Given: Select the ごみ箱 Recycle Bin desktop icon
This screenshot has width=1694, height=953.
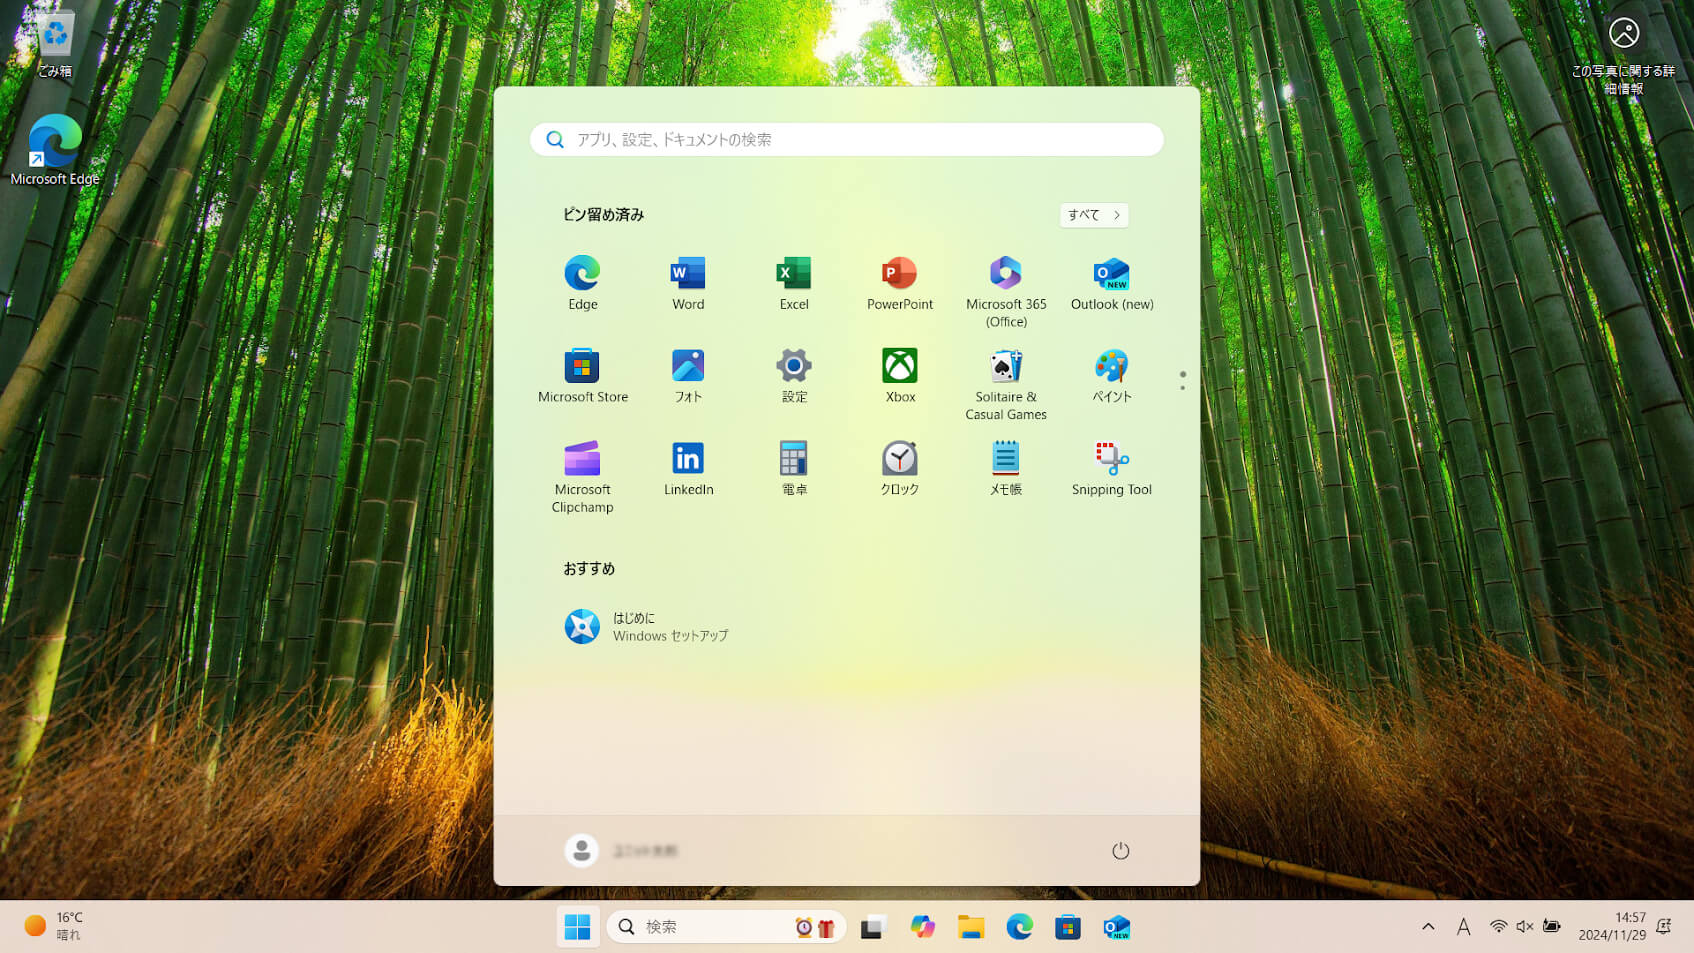Looking at the screenshot, I should 55,45.
